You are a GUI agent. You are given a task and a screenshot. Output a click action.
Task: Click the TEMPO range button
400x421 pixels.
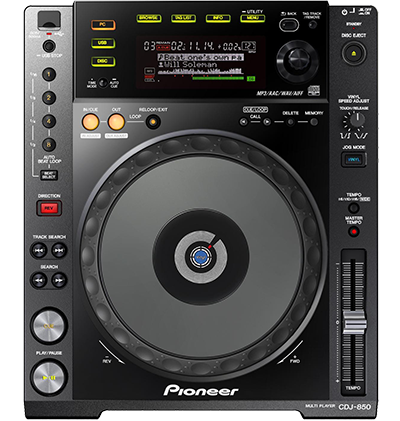[x=354, y=208]
